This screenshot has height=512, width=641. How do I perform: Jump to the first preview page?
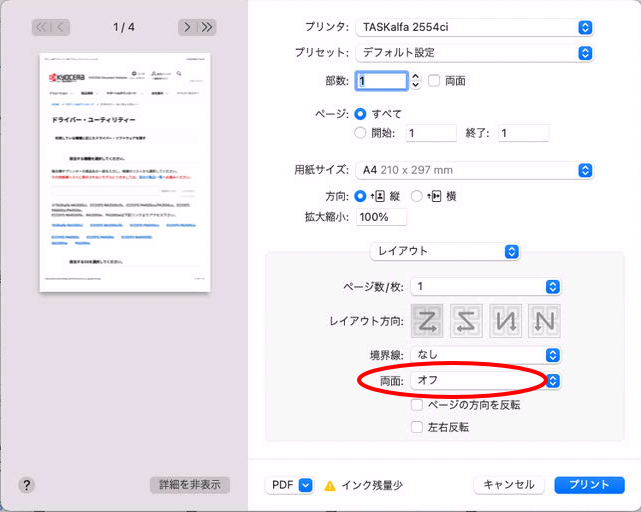coord(41,27)
